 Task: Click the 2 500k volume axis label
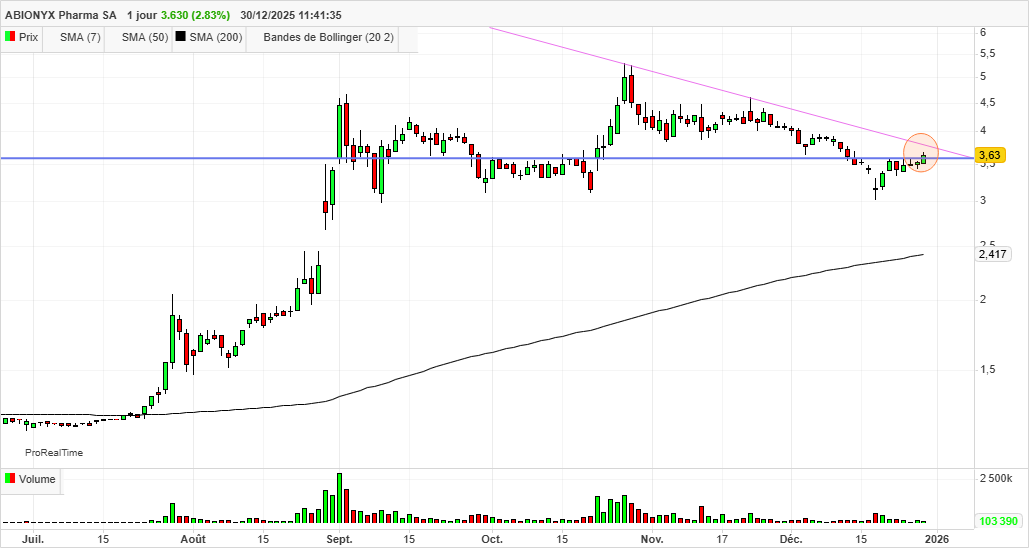996,479
